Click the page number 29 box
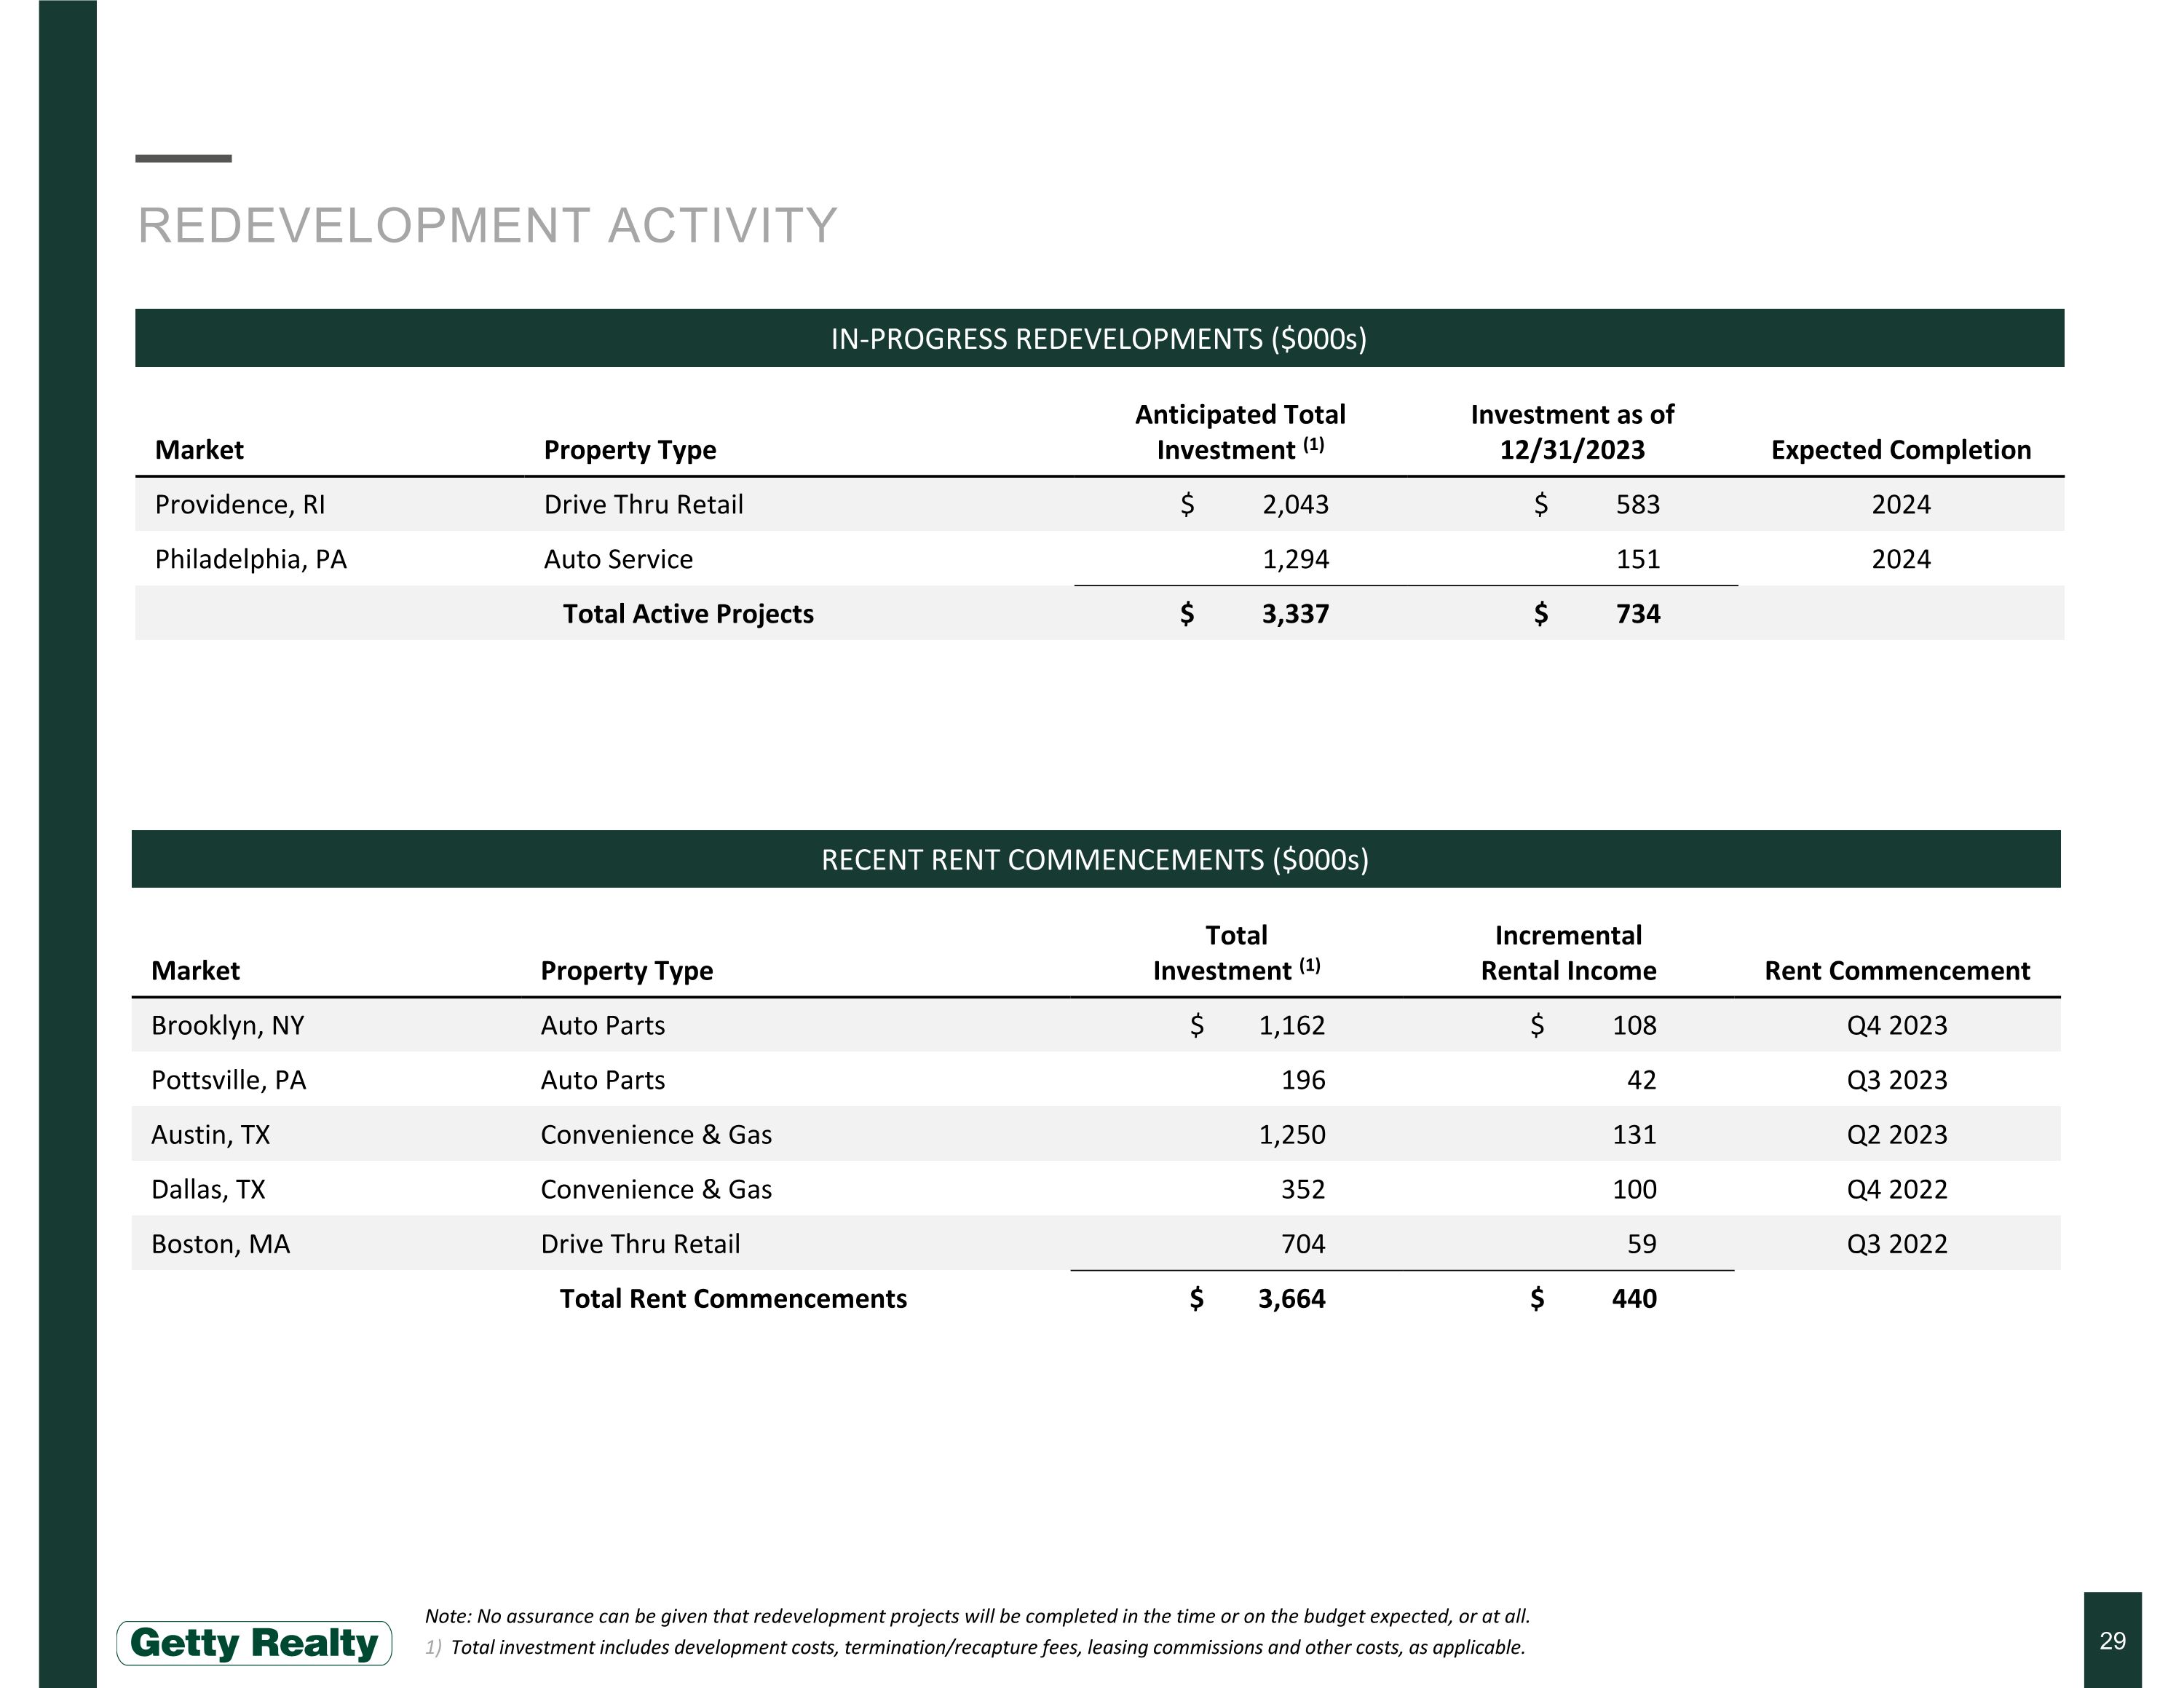This screenshot has height=1688, width=2184. (2112, 1640)
